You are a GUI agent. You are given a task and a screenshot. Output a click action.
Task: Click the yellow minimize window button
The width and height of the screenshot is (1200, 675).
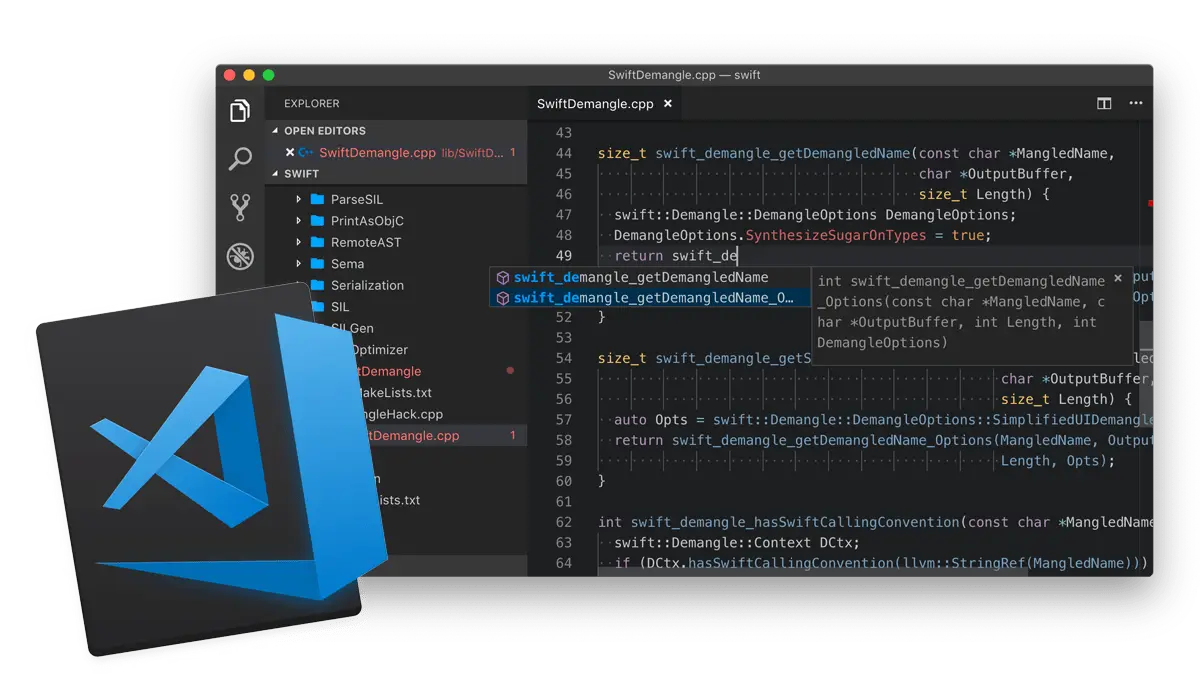pos(249,75)
